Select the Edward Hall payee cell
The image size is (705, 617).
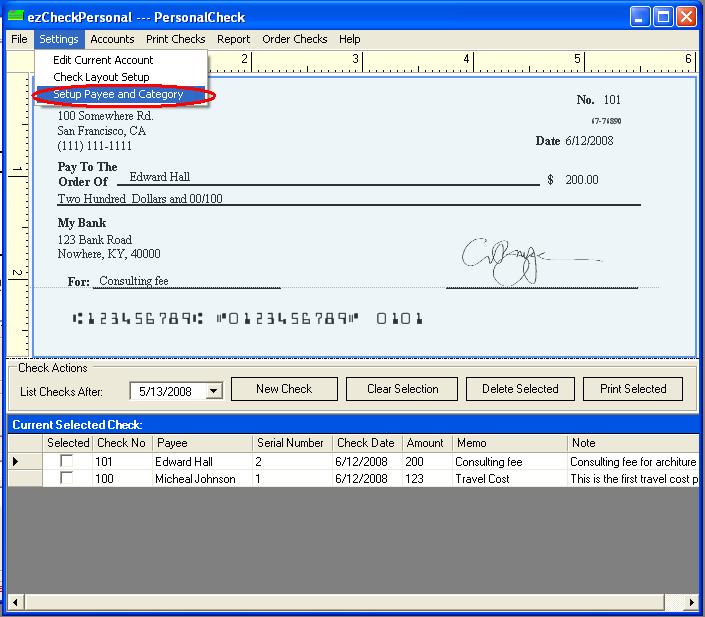tap(202, 461)
